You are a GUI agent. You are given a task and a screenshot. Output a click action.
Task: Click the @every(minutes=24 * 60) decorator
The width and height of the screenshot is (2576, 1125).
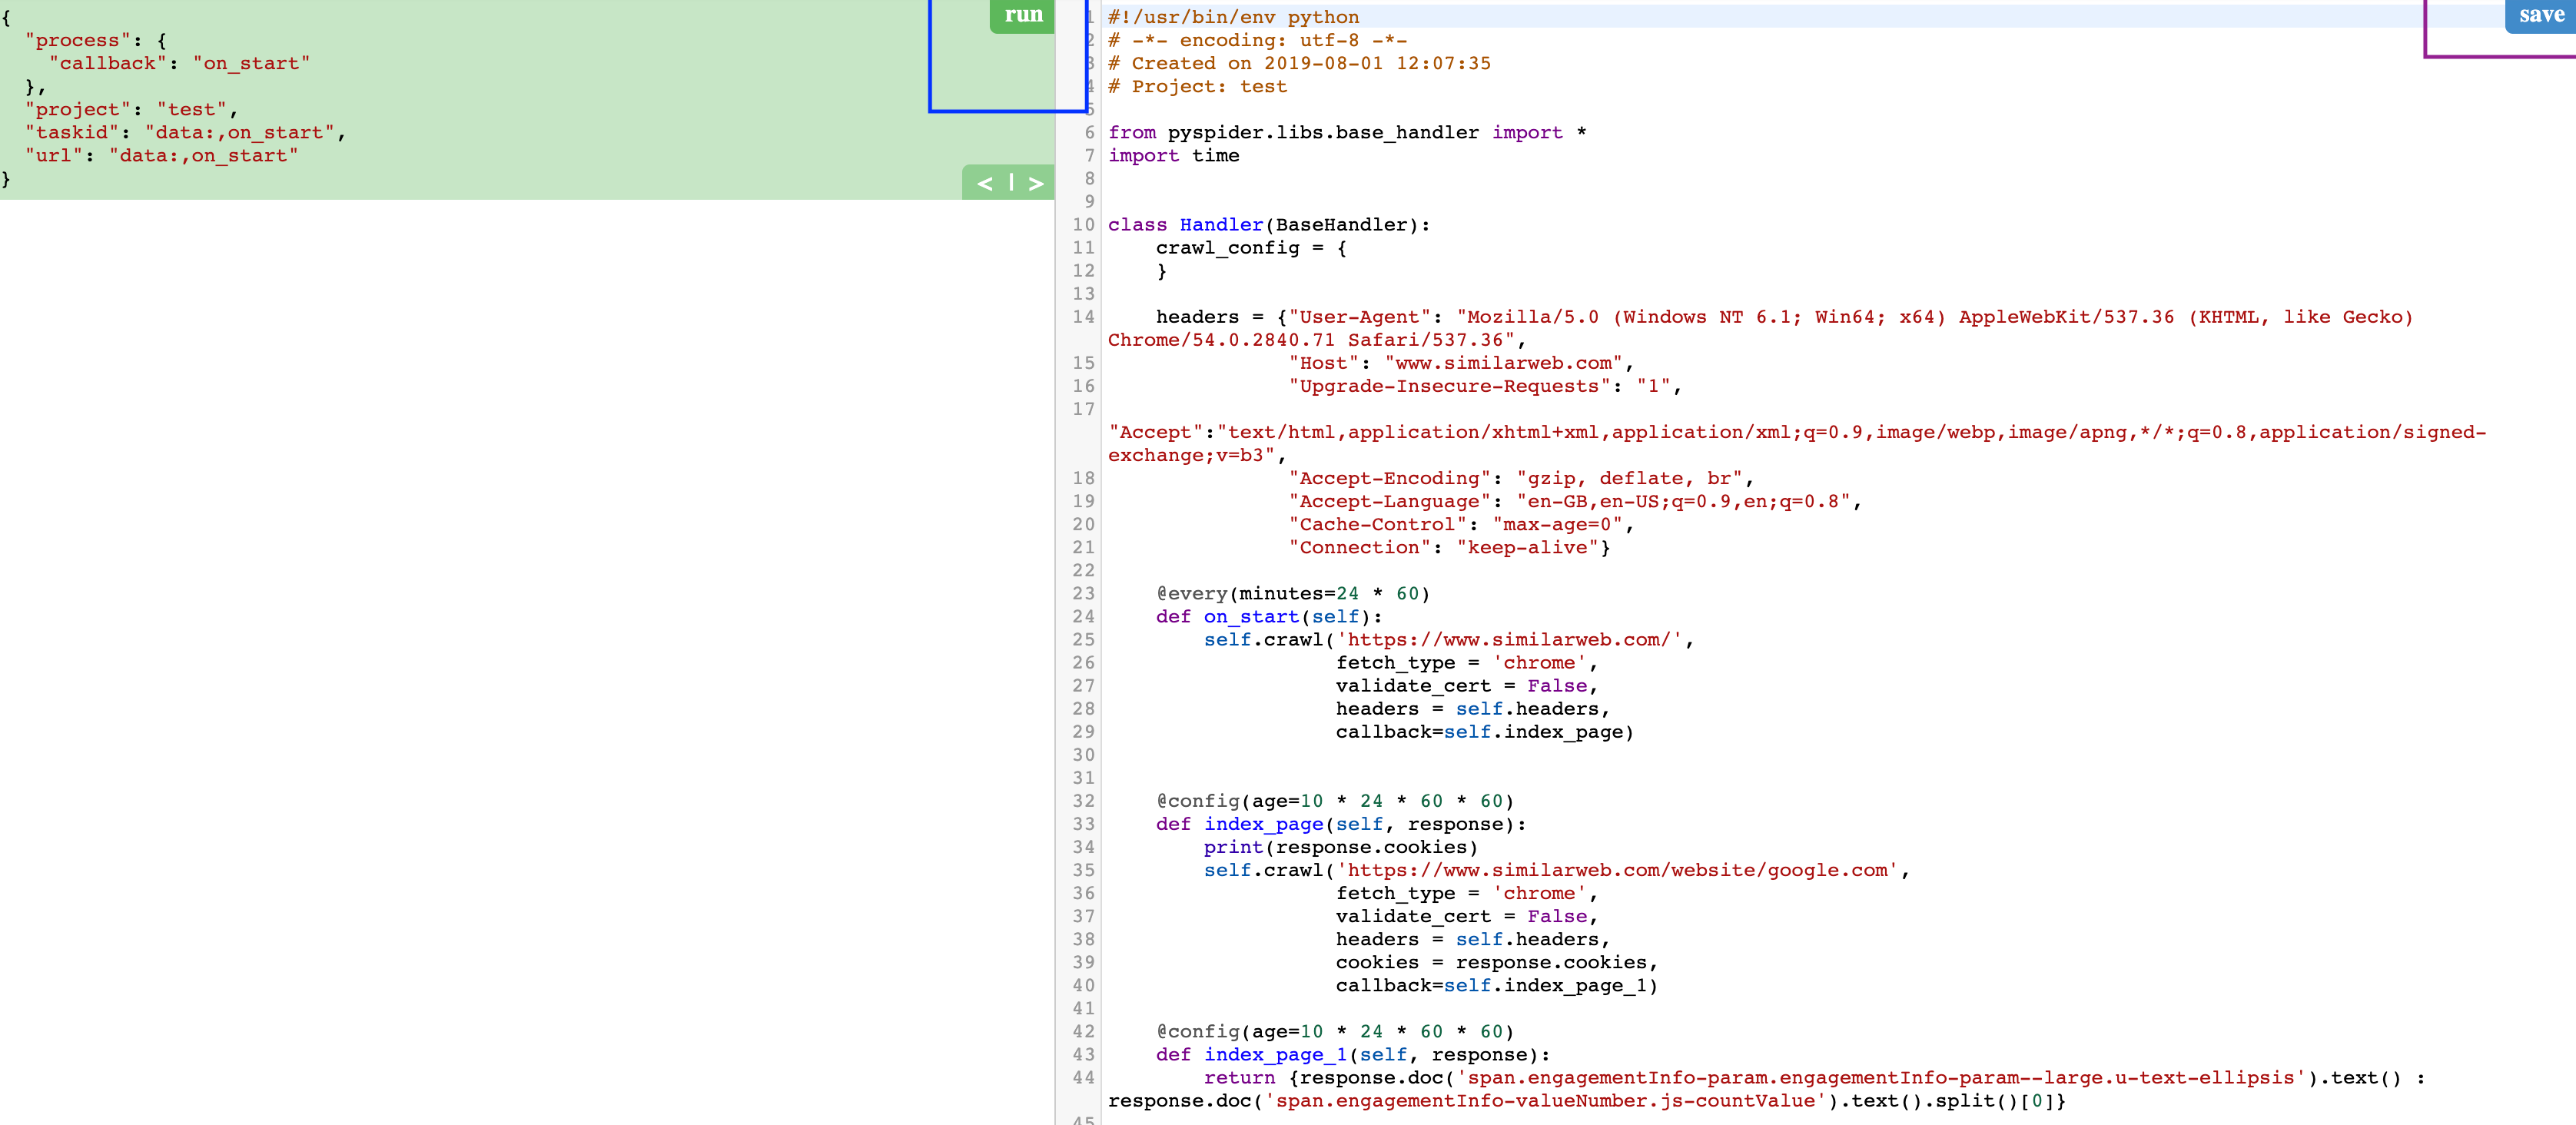click(1293, 593)
